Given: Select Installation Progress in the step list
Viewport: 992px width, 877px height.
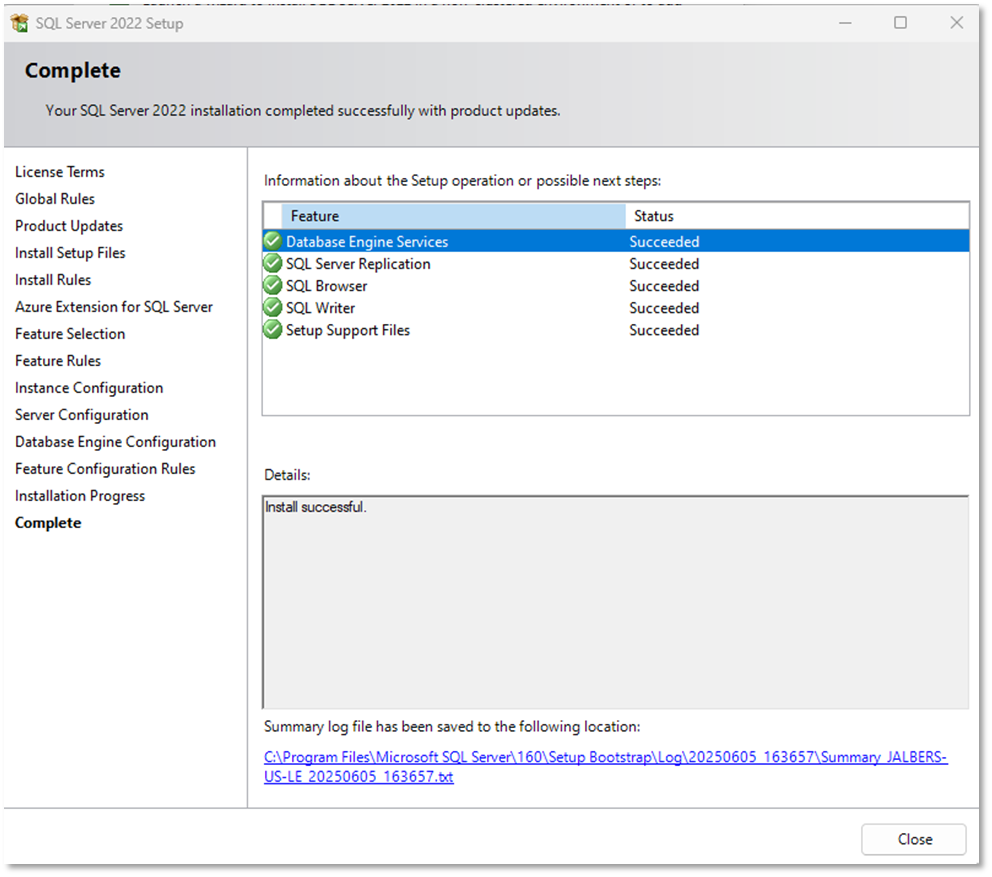Looking at the screenshot, I should [x=80, y=496].
